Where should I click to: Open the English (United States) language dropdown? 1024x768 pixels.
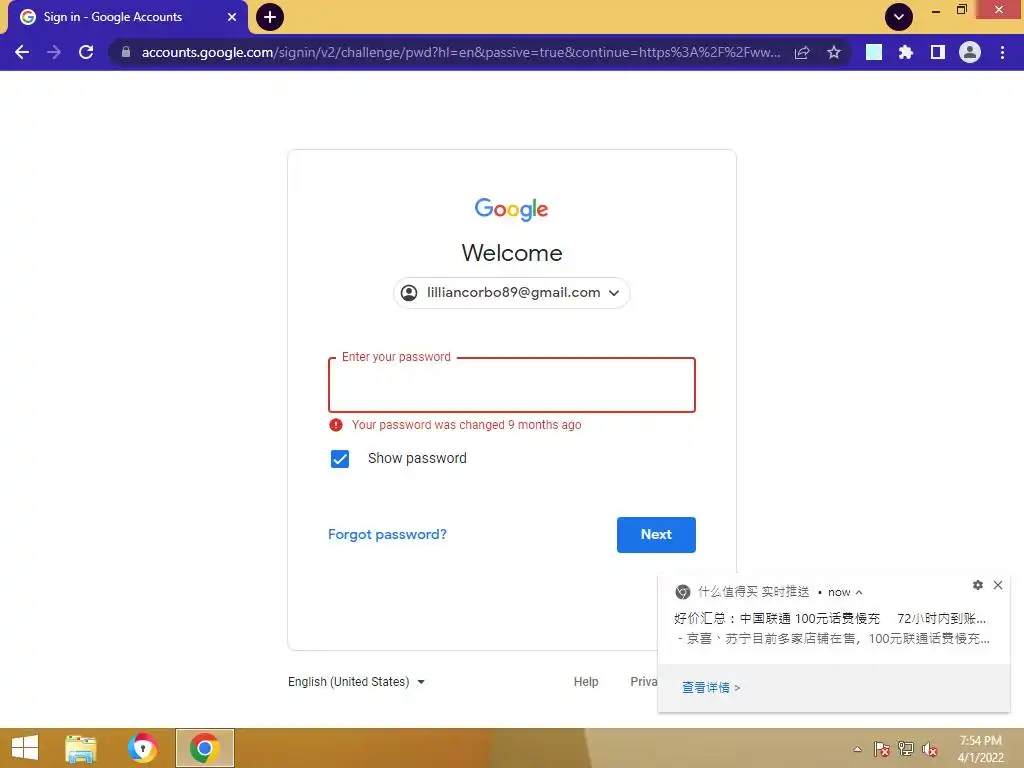(357, 682)
